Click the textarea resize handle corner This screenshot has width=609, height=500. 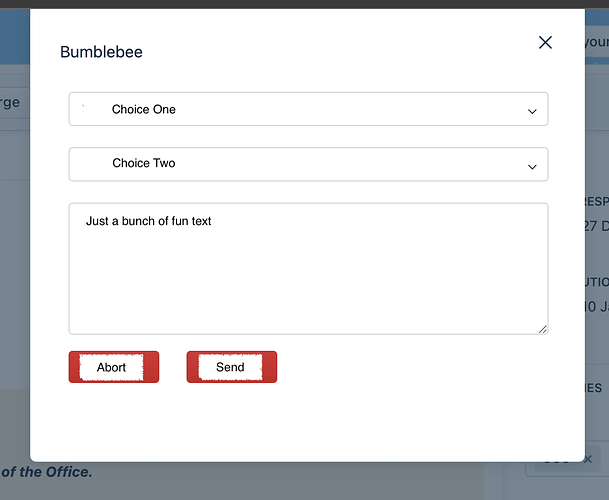pyautogui.click(x=543, y=329)
